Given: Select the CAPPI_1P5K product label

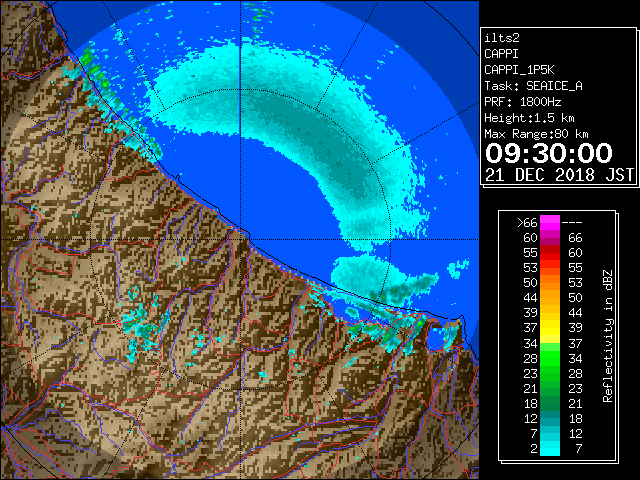Looking at the screenshot, I should (519, 70).
